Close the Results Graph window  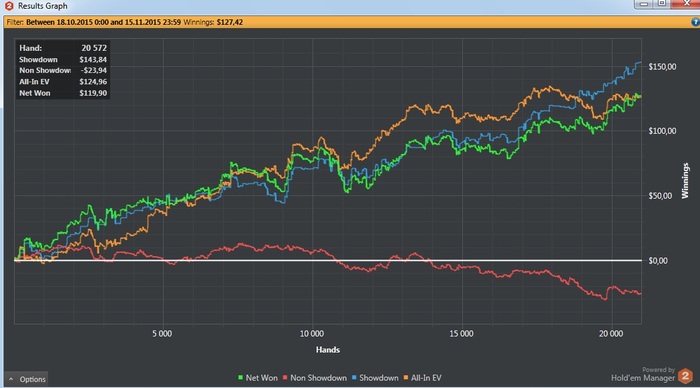coord(686,4)
